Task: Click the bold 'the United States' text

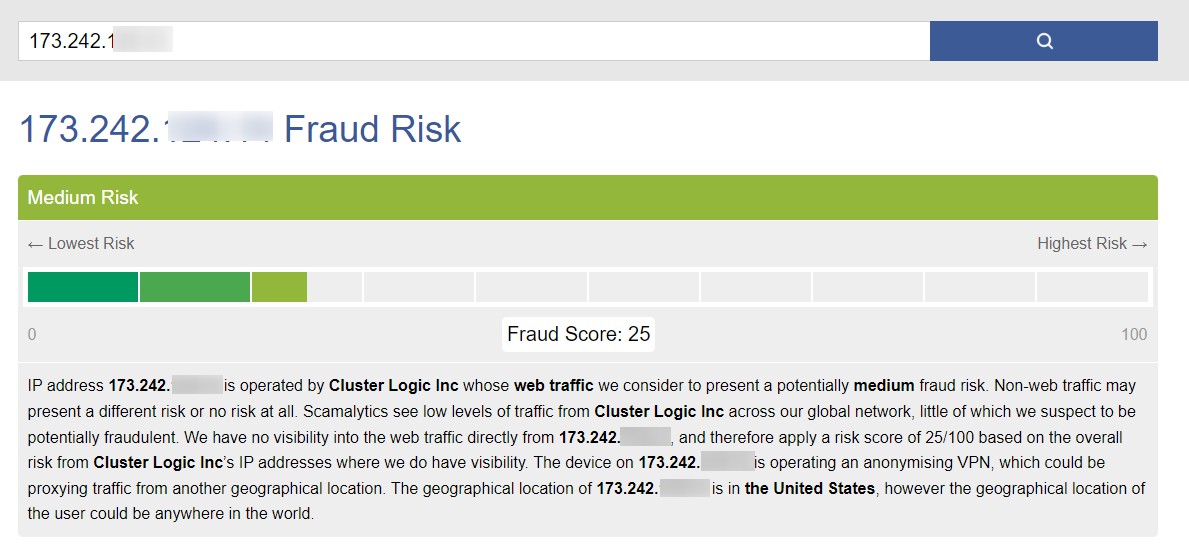Action: pyautogui.click(x=809, y=488)
